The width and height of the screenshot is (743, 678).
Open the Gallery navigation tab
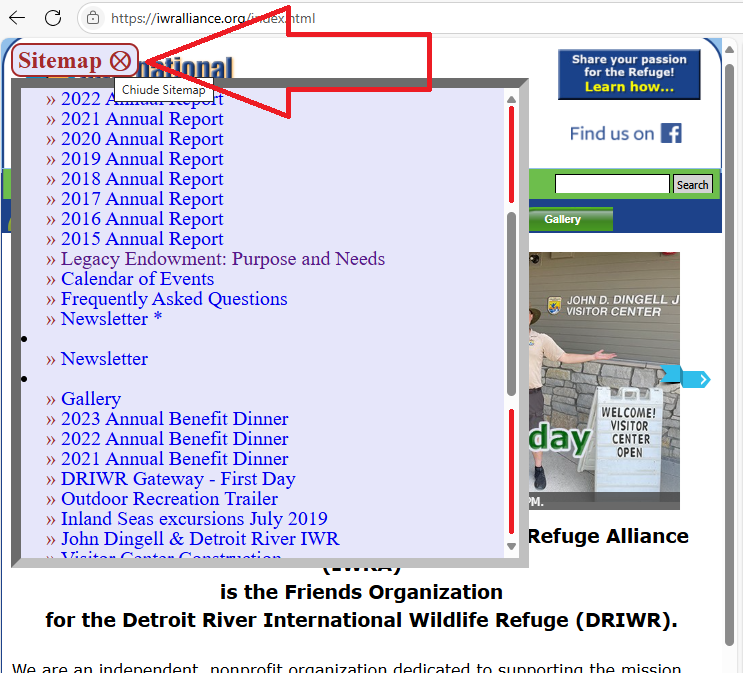click(x=570, y=219)
